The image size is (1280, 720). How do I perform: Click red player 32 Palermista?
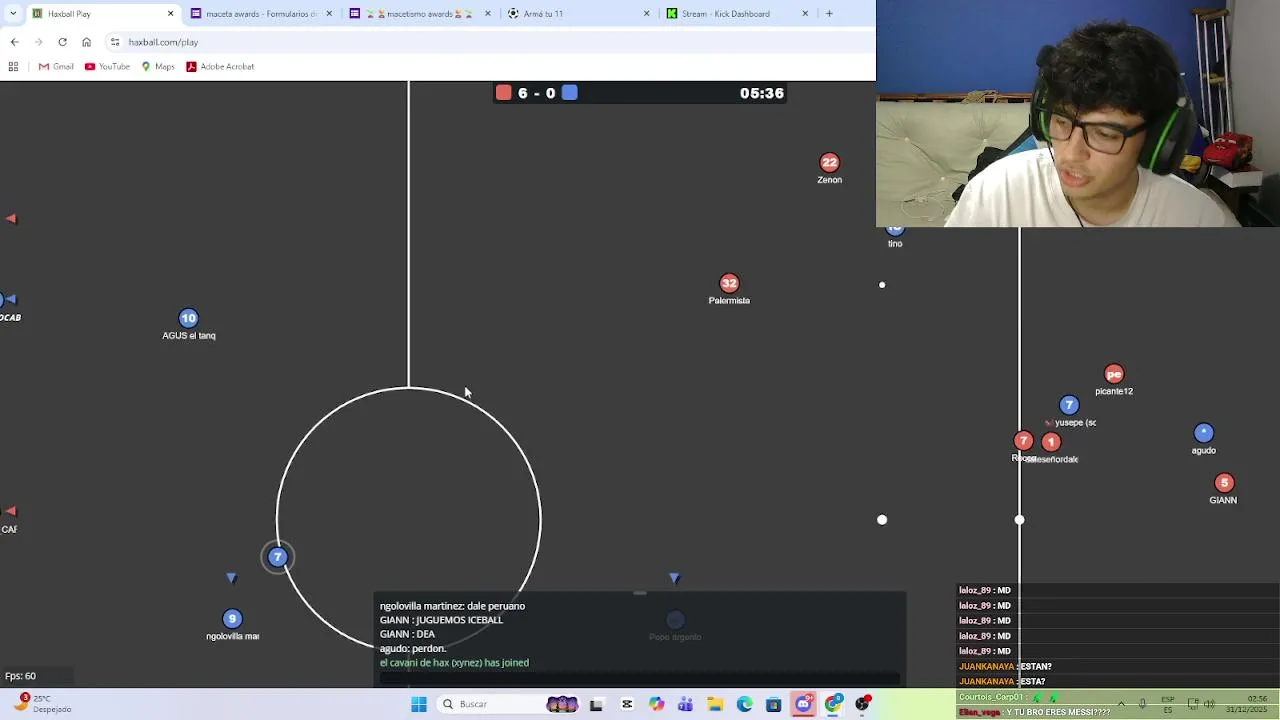729,283
